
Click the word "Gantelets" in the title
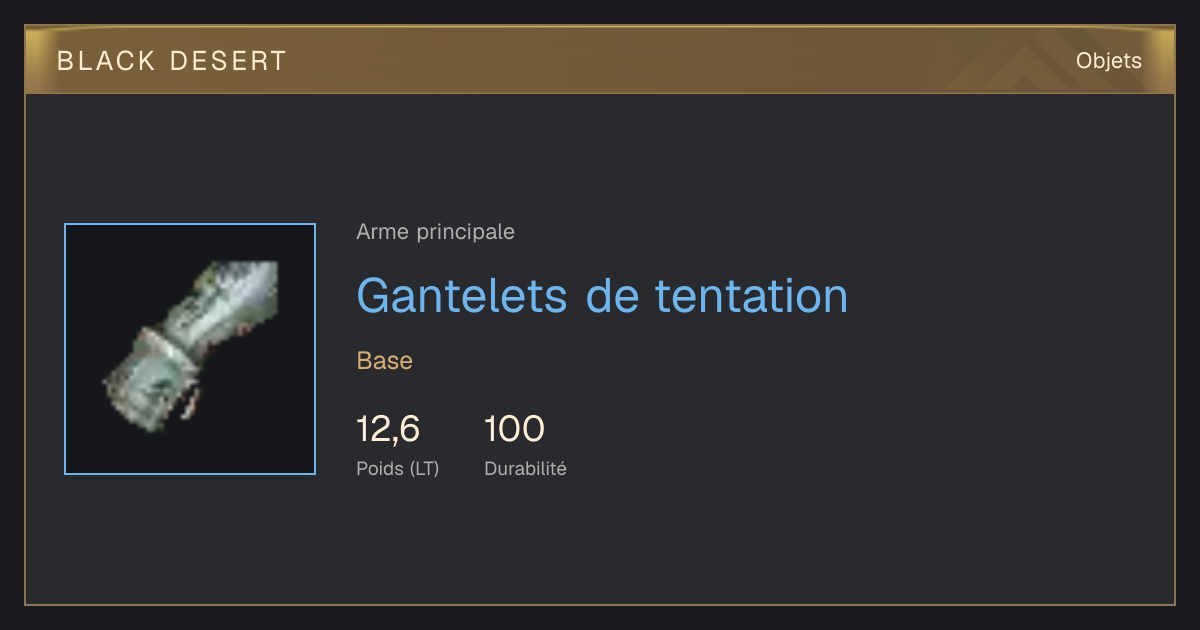tap(463, 295)
